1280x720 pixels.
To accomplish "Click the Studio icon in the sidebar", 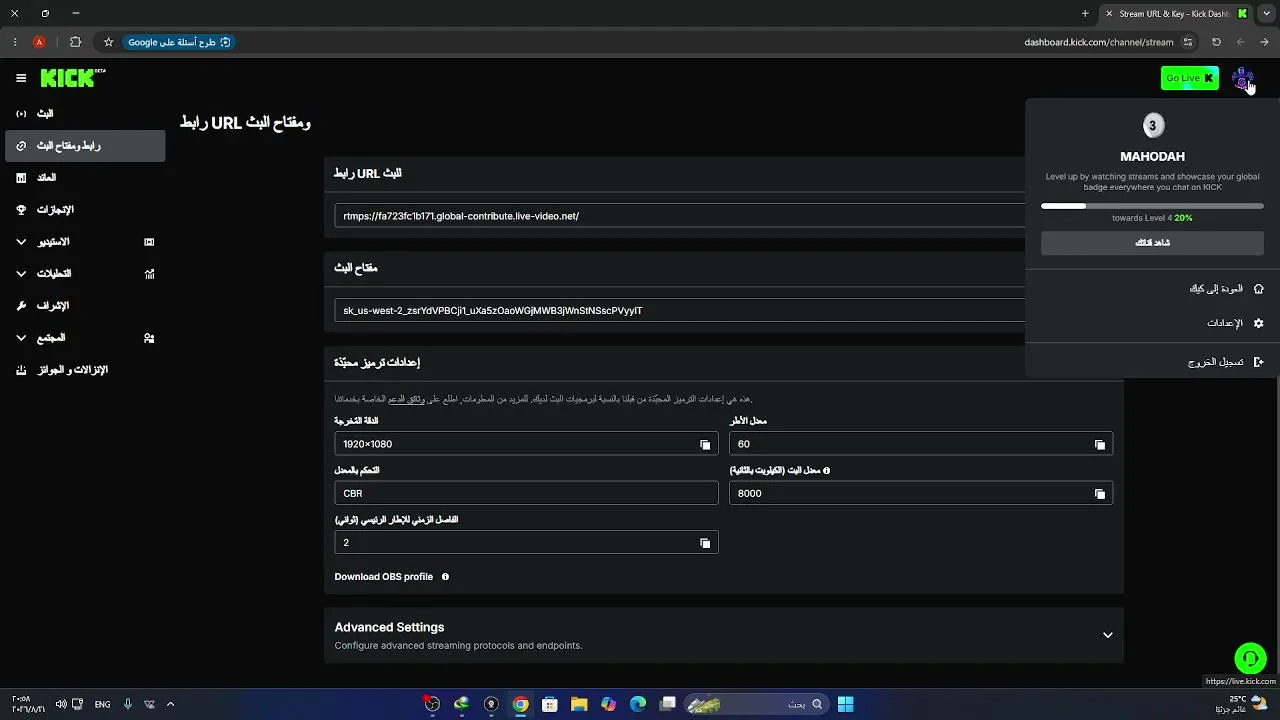I will [149, 242].
